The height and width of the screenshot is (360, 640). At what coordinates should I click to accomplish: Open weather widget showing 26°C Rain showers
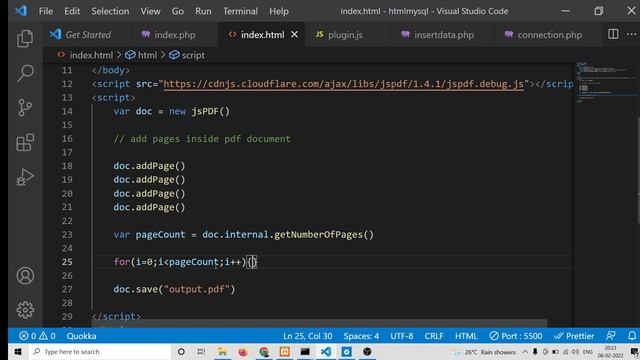point(484,352)
